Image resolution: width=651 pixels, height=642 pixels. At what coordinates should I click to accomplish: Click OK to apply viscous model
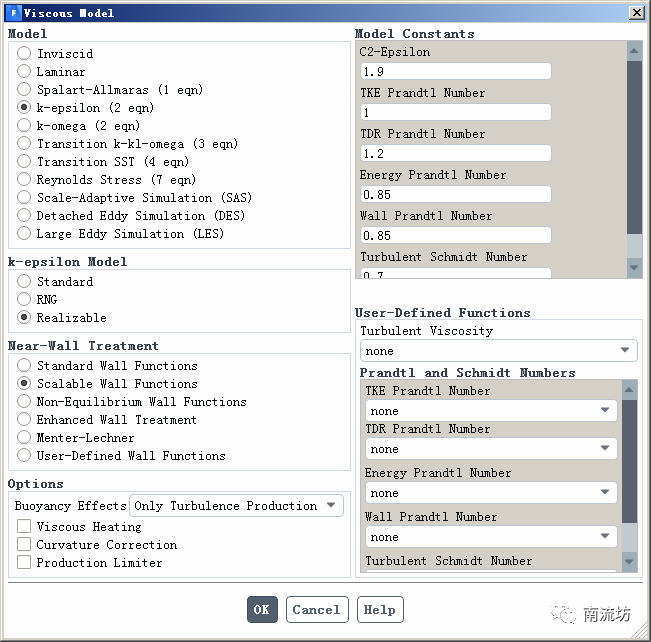[262, 610]
